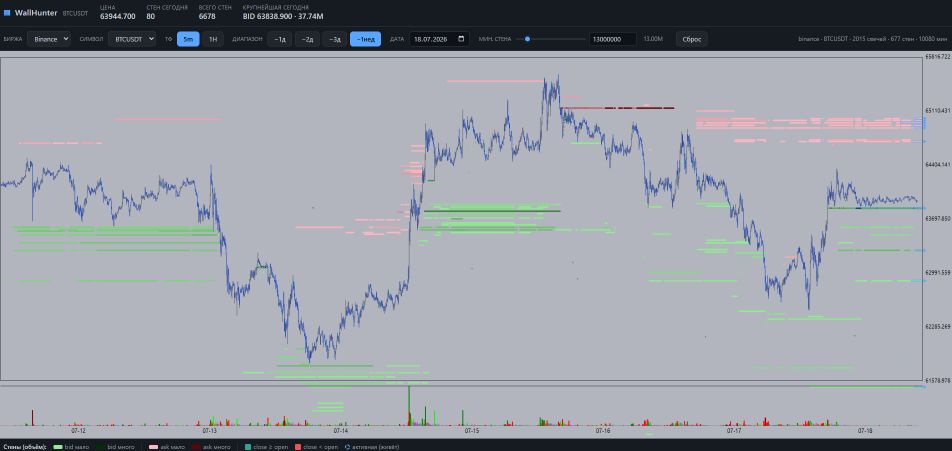Click the 07-12 date label on time axis

(78, 430)
